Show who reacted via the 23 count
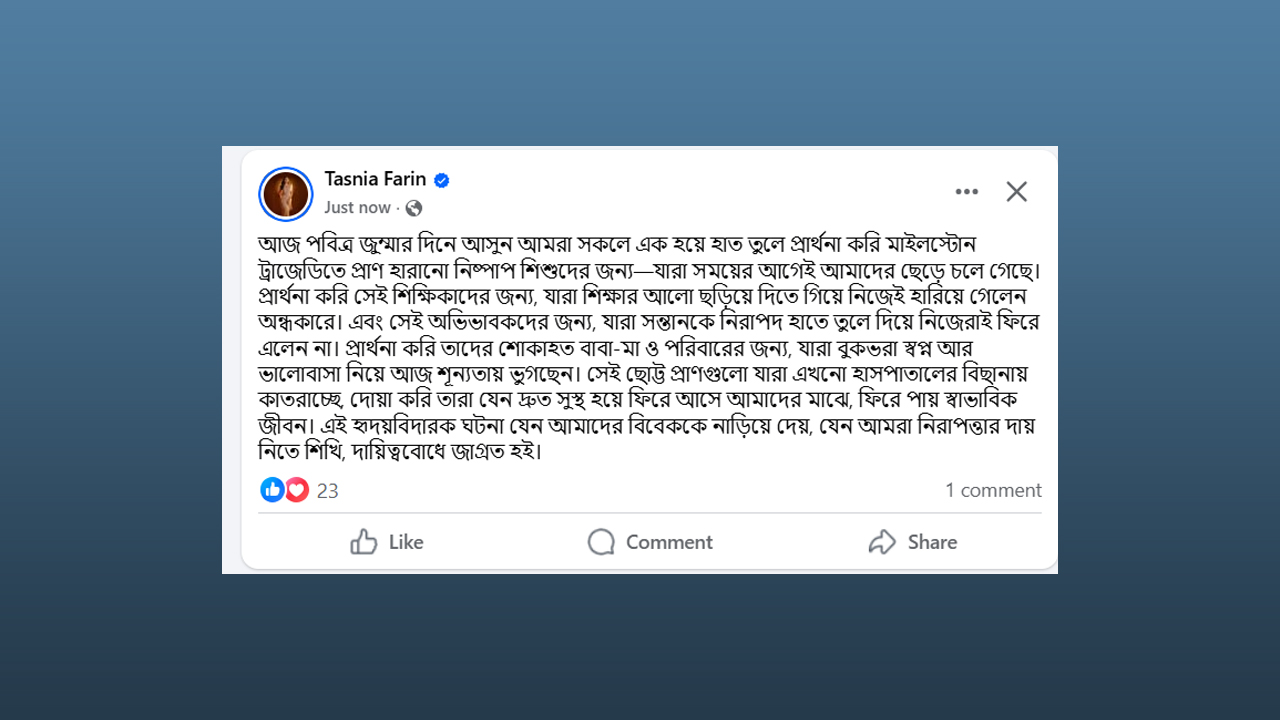1280x720 pixels. [328, 491]
